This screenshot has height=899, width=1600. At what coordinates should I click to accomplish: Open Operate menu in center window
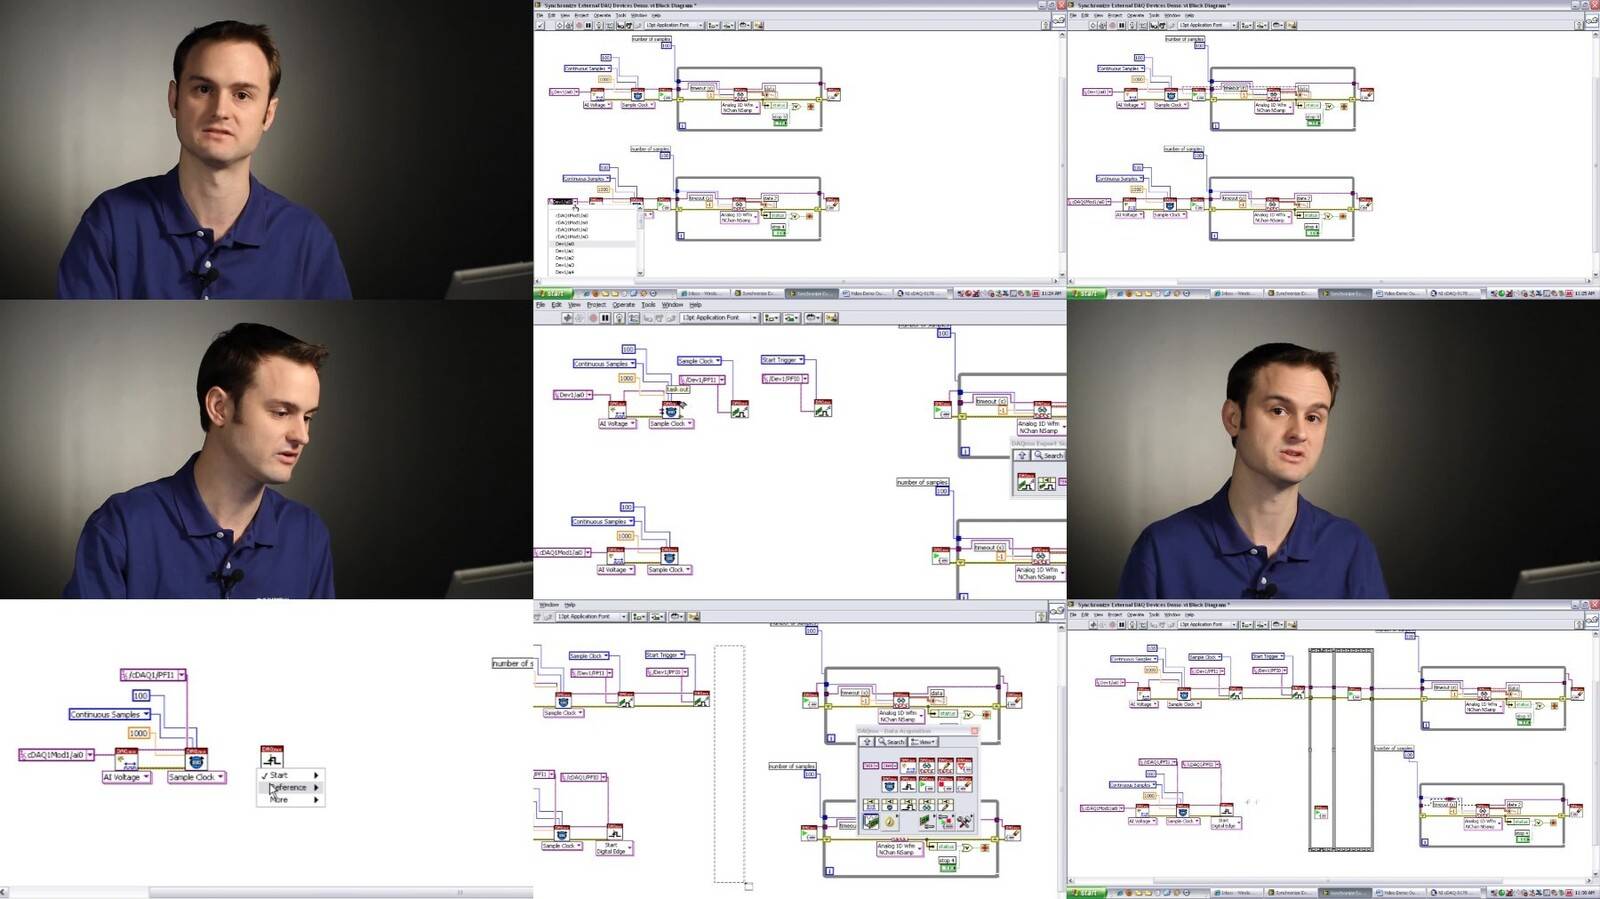(624, 305)
